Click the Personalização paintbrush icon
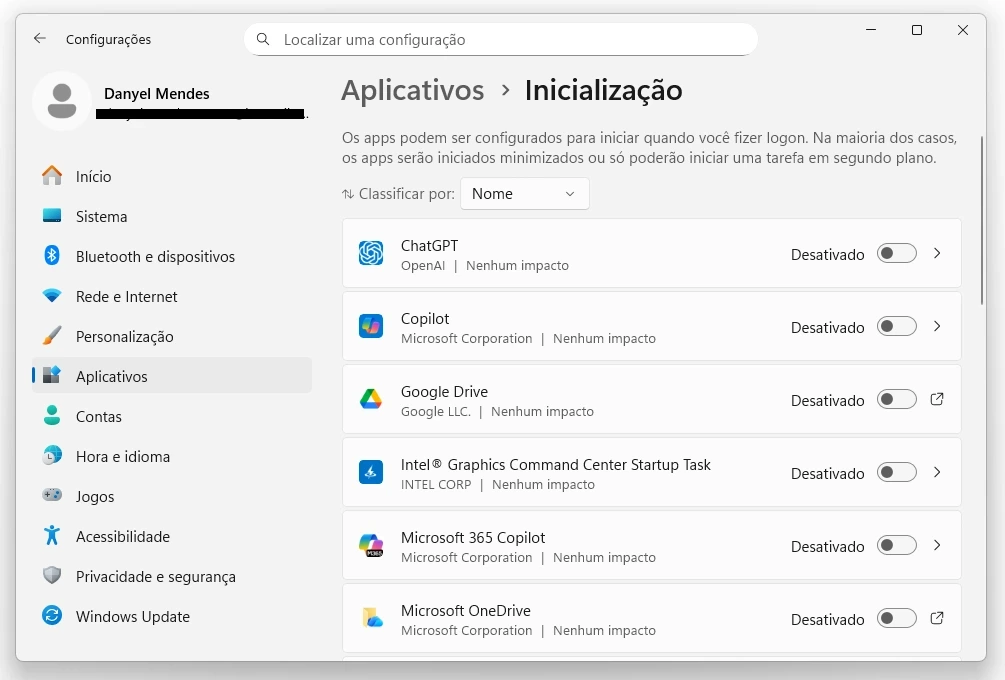Viewport: 1005px width, 680px height. pyautogui.click(x=52, y=335)
